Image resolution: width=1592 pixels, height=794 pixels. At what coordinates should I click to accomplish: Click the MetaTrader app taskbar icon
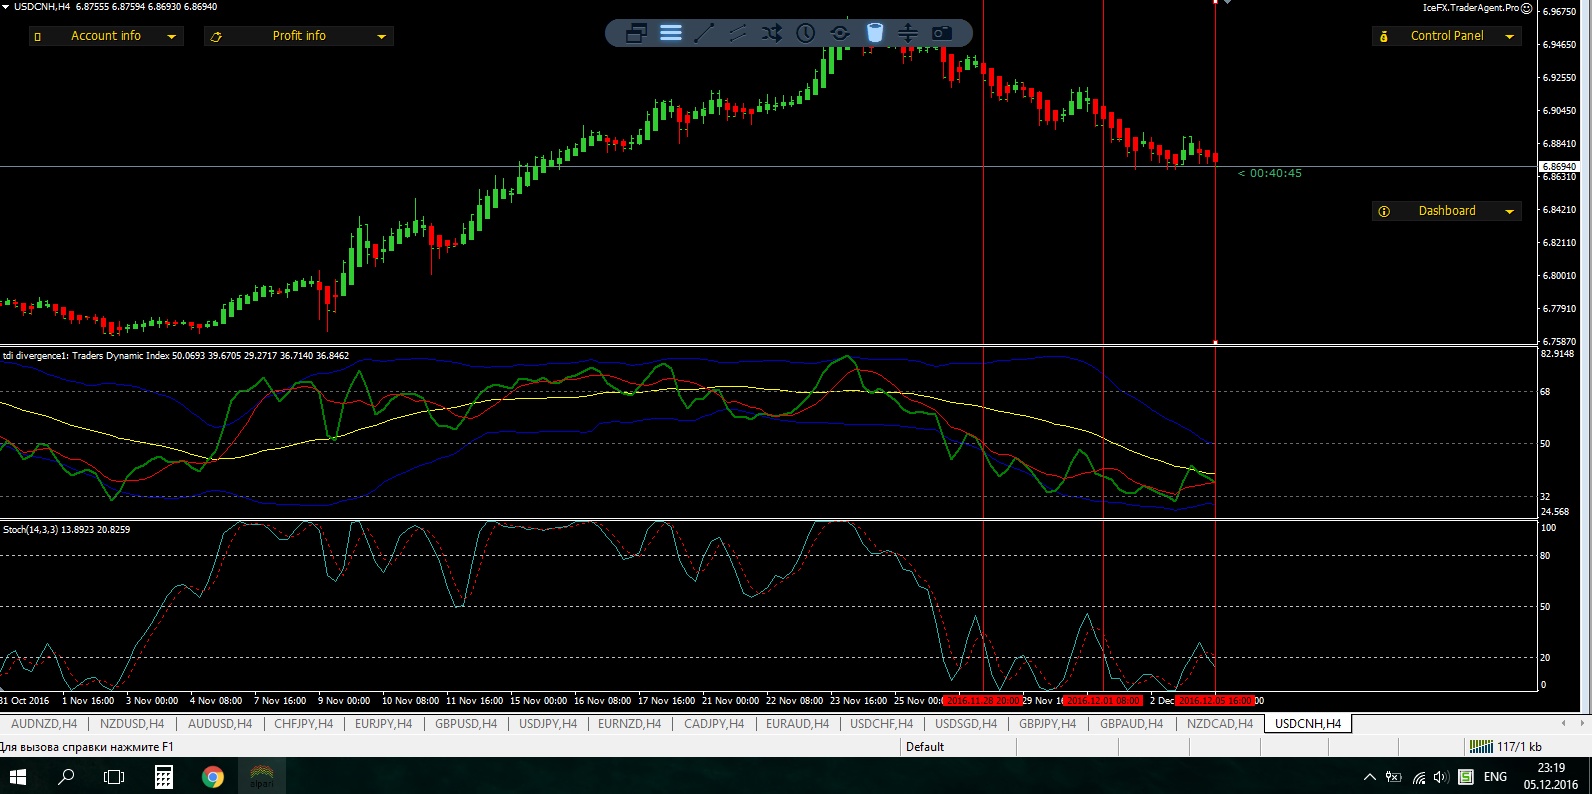pos(261,776)
